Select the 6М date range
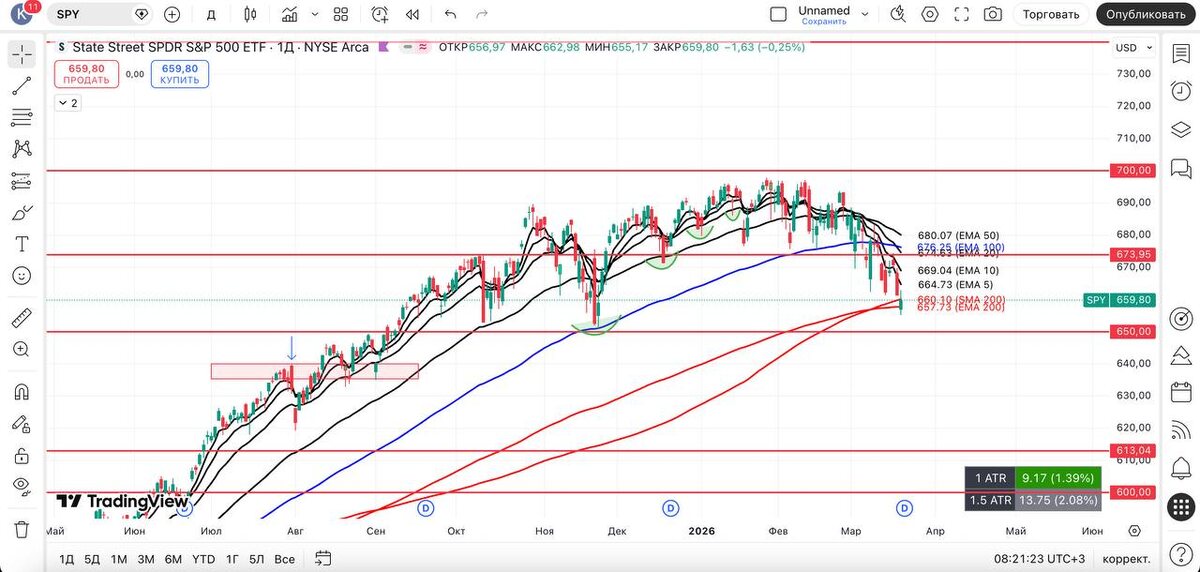This screenshot has width=1200, height=572. tap(173, 558)
